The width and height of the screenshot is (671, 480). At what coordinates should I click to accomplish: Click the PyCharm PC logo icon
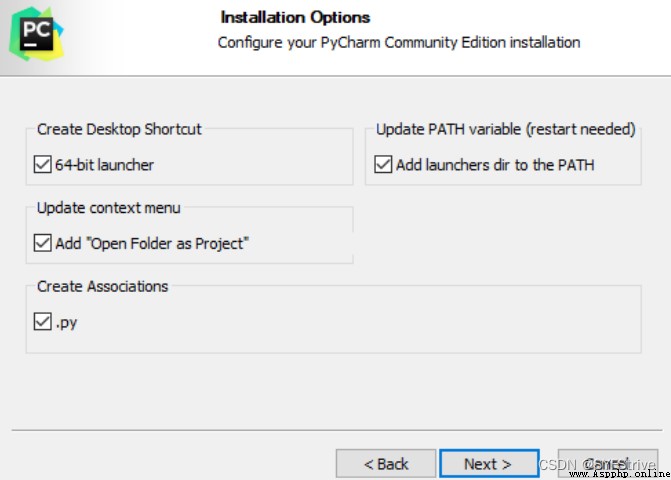[37, 34]
